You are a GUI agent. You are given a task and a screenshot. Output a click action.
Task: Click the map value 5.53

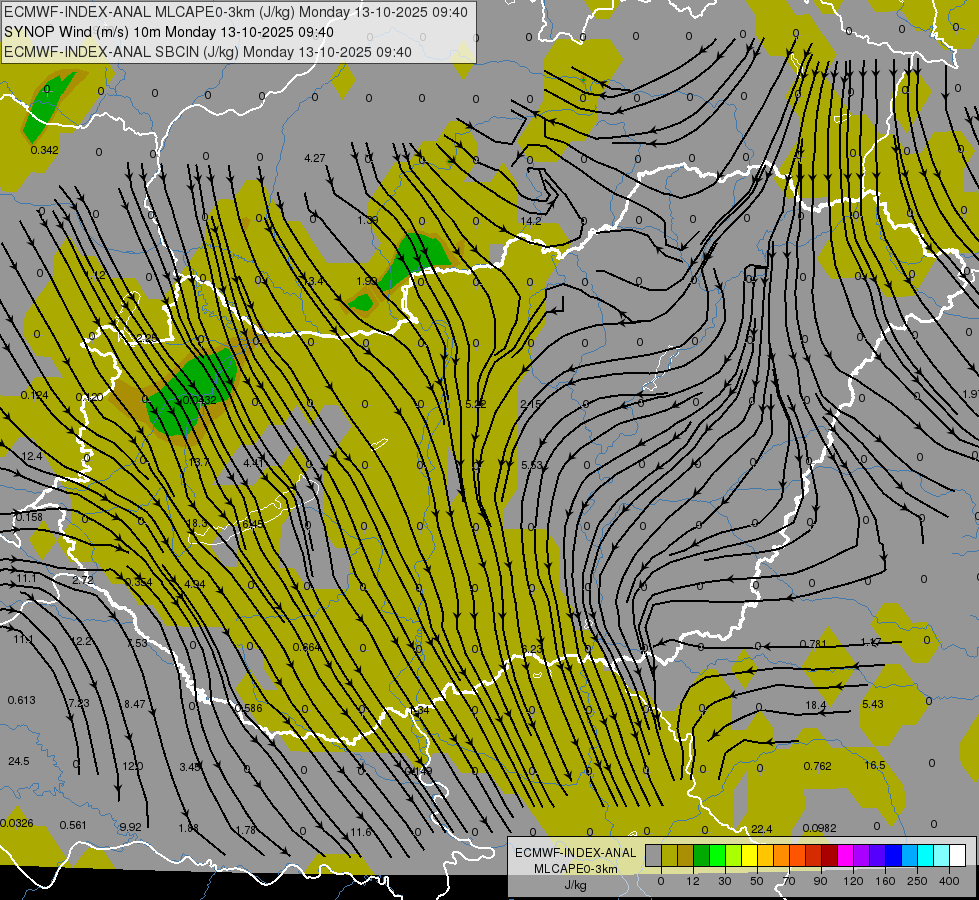point(531,465)
